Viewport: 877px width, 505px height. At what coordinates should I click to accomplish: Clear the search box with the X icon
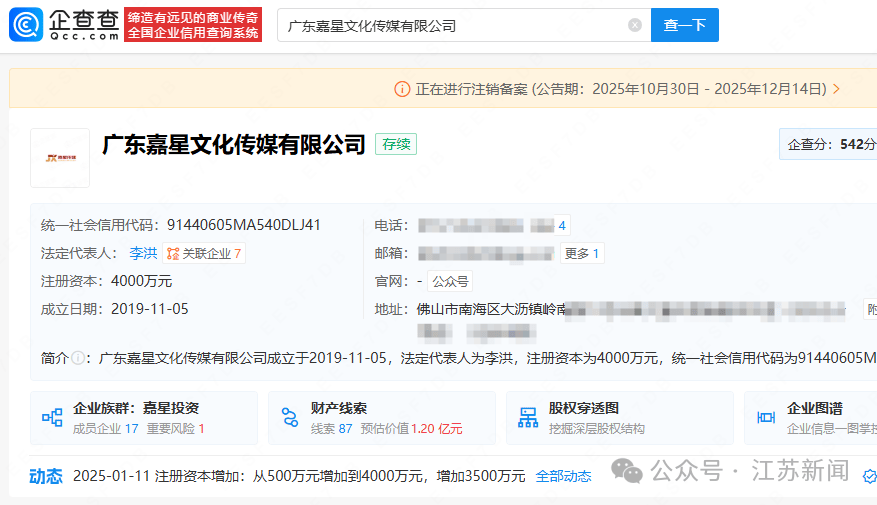pos(634,25)
